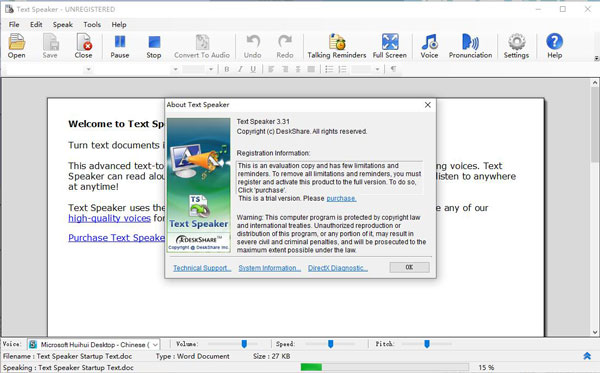Viewport: 600px width, 373px height.
Task: Click the vertical scrollbar down arrow
Action: click(595, 332)
